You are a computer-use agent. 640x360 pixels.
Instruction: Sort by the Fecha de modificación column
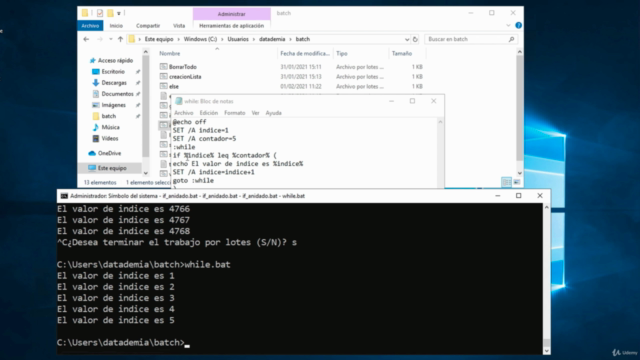click(305, 53)
